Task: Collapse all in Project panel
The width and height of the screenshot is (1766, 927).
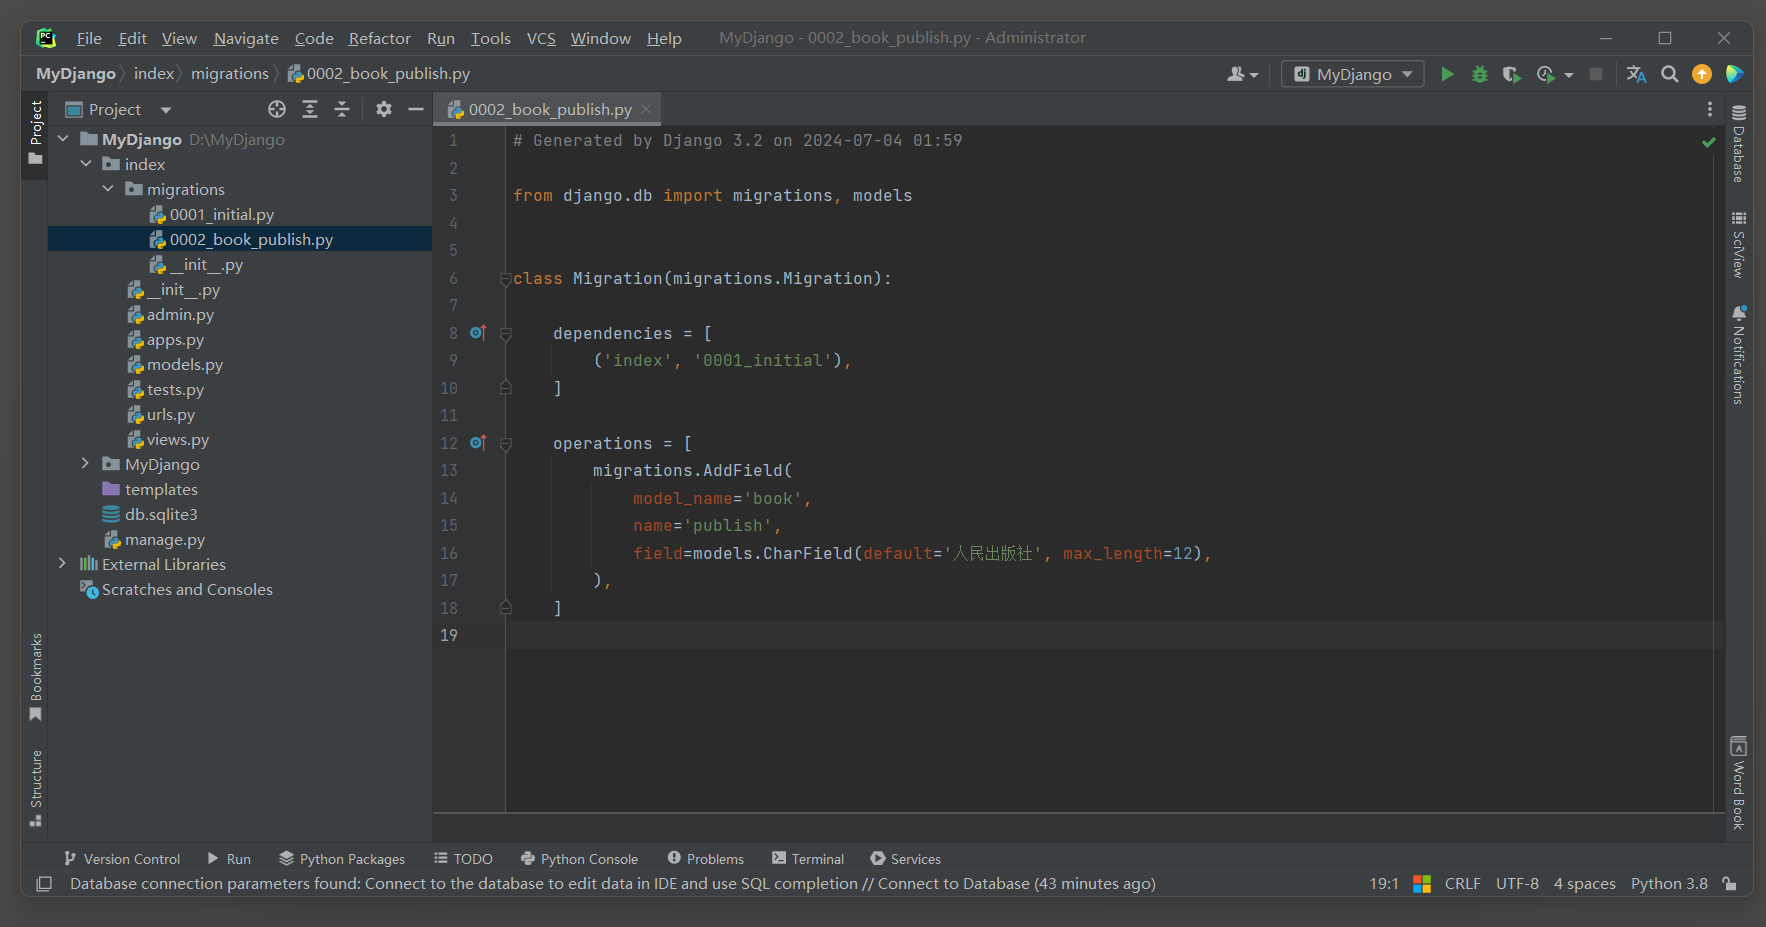Action: click(x=342, y=109)
